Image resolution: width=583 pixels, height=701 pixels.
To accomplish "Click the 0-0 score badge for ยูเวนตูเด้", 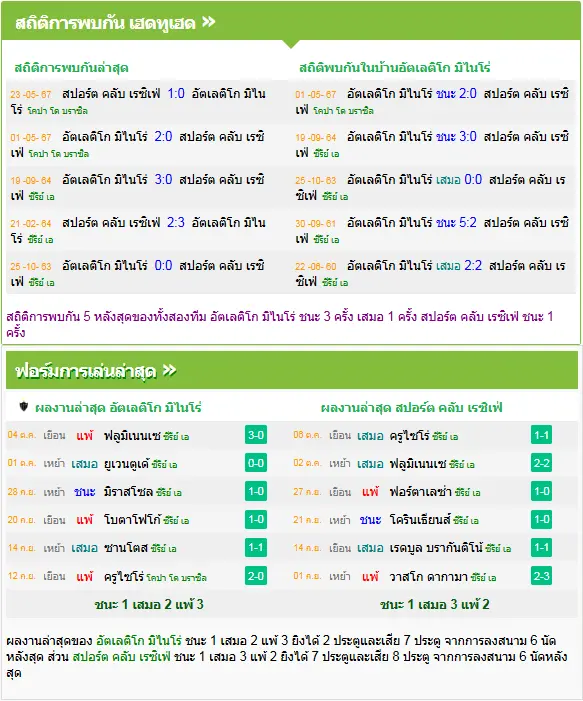I will point(256,463).
